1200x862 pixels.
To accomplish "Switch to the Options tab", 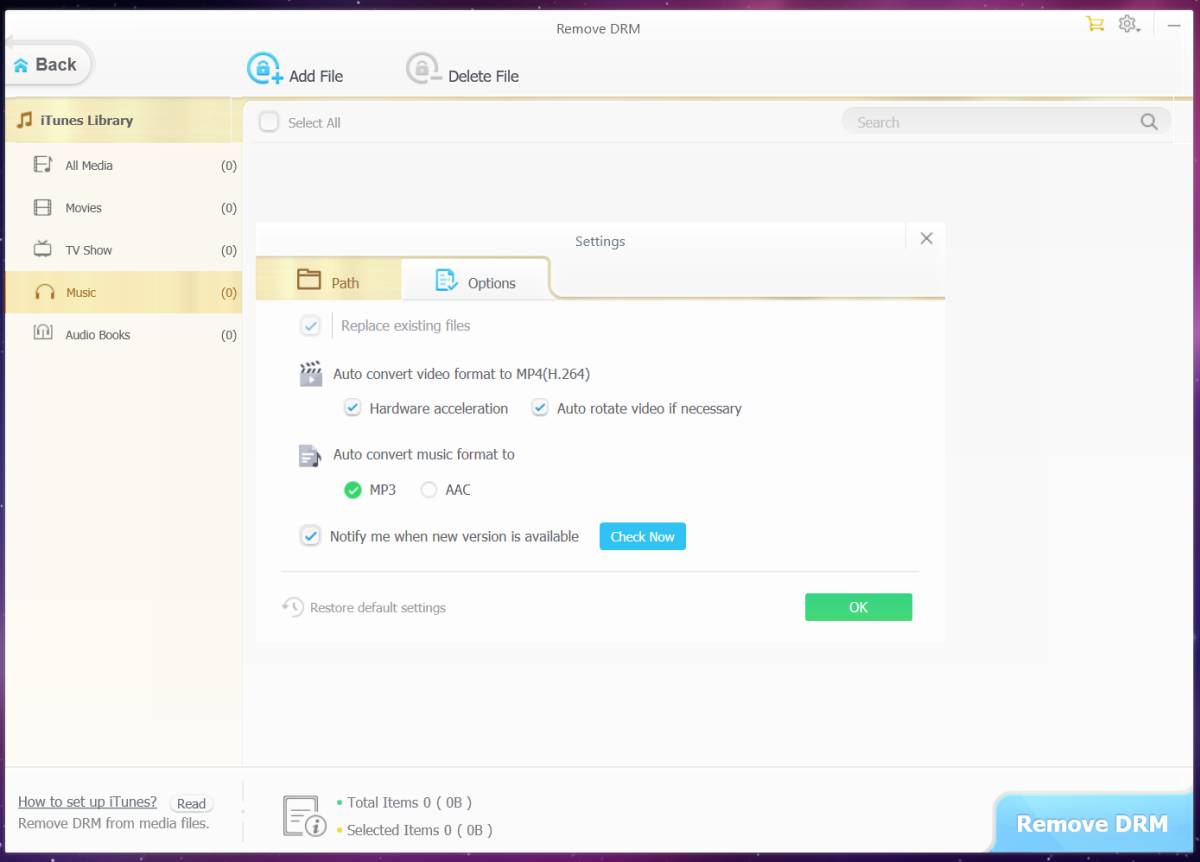I will pos(476,280).
